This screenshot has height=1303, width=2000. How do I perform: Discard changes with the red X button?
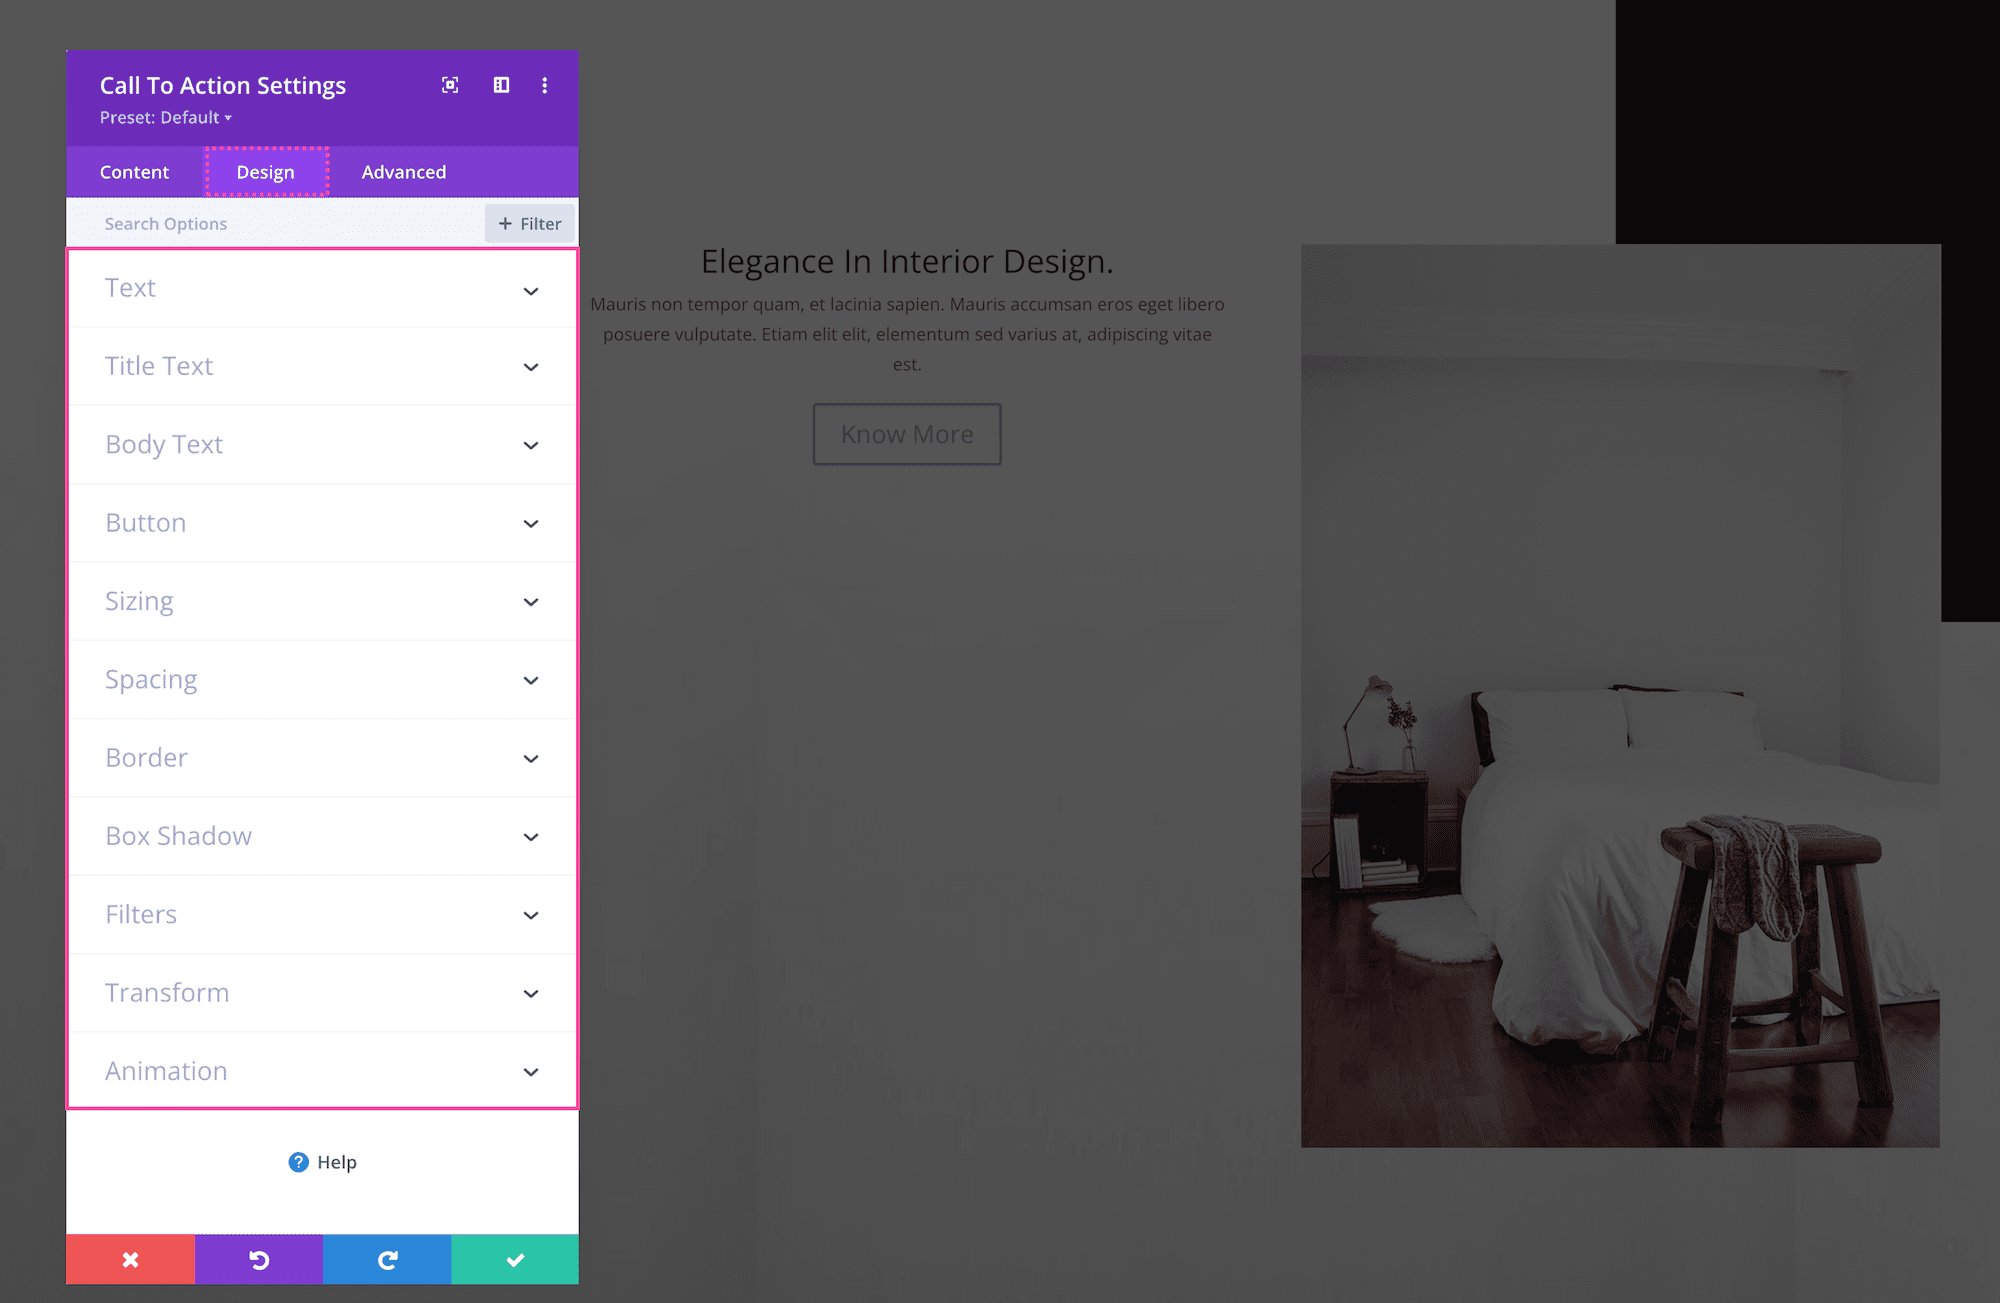[130, 1259]
